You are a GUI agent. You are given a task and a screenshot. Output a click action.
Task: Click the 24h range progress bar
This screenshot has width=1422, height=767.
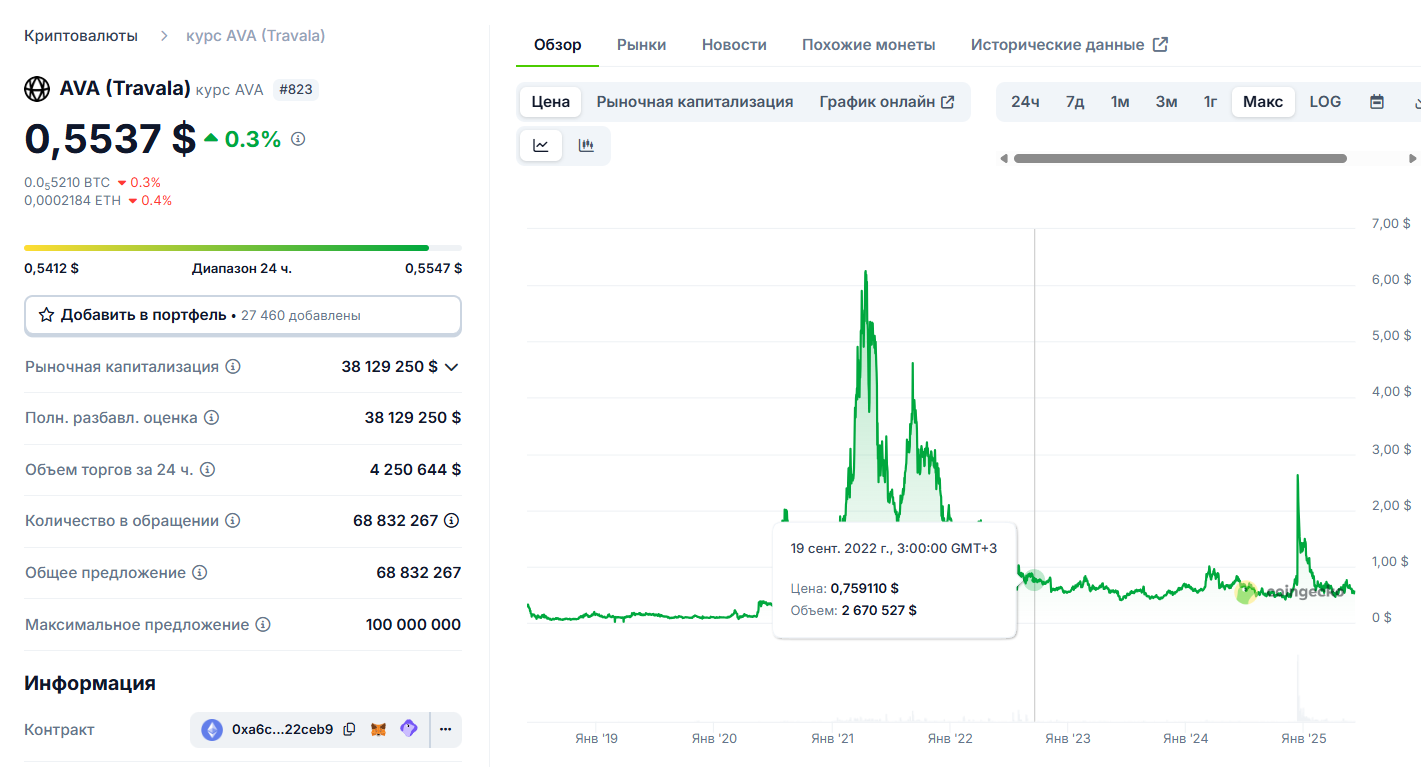(x=243, y=248)
